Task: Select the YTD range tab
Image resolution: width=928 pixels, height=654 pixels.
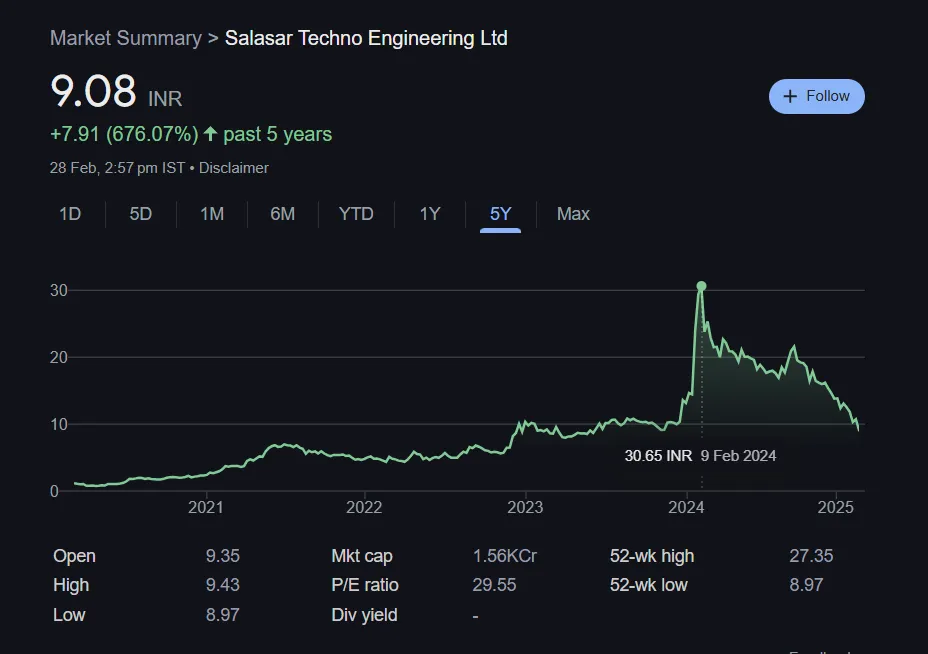Action: [x=356, y=214]
